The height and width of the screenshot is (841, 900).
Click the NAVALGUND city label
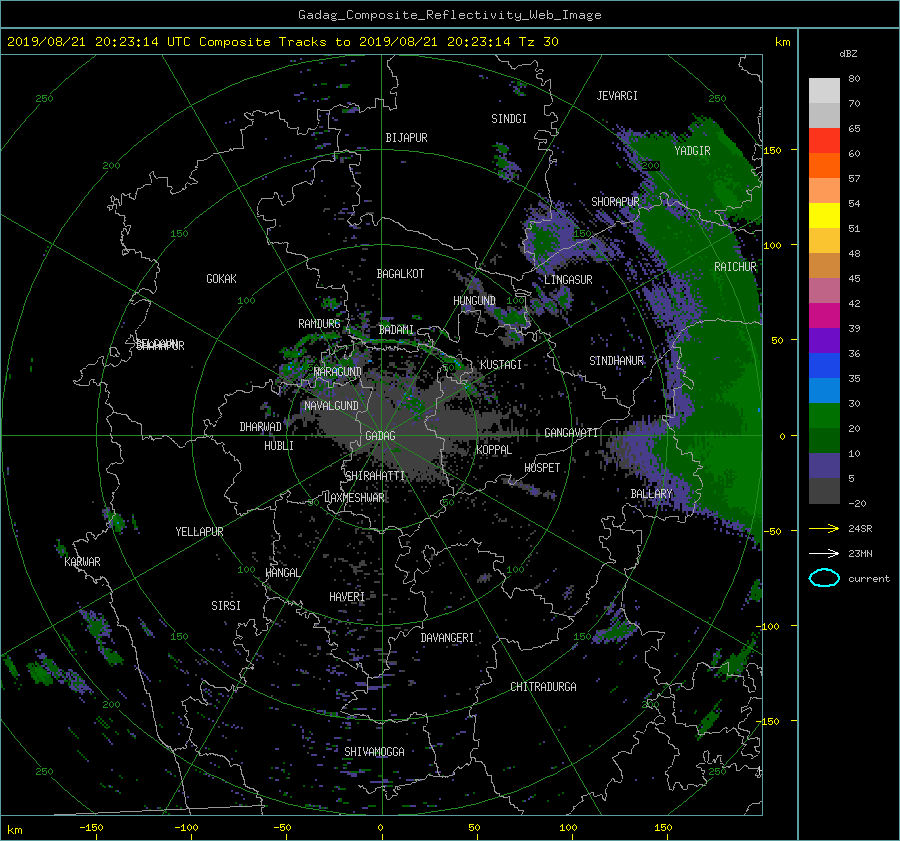pyautogui.click(x=331, y=406)
